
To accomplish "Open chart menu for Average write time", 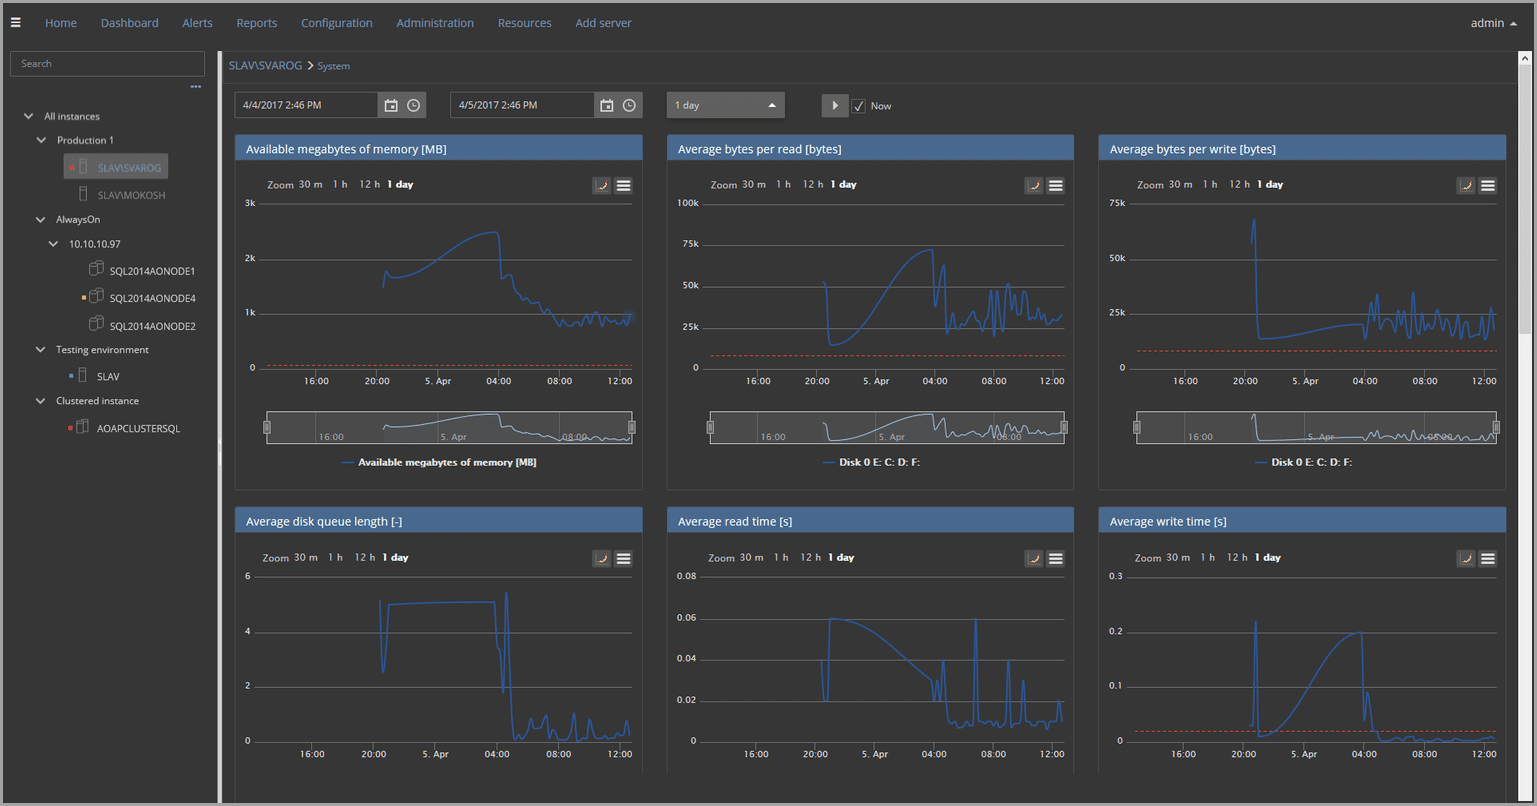I will [x=1488, y=558].
